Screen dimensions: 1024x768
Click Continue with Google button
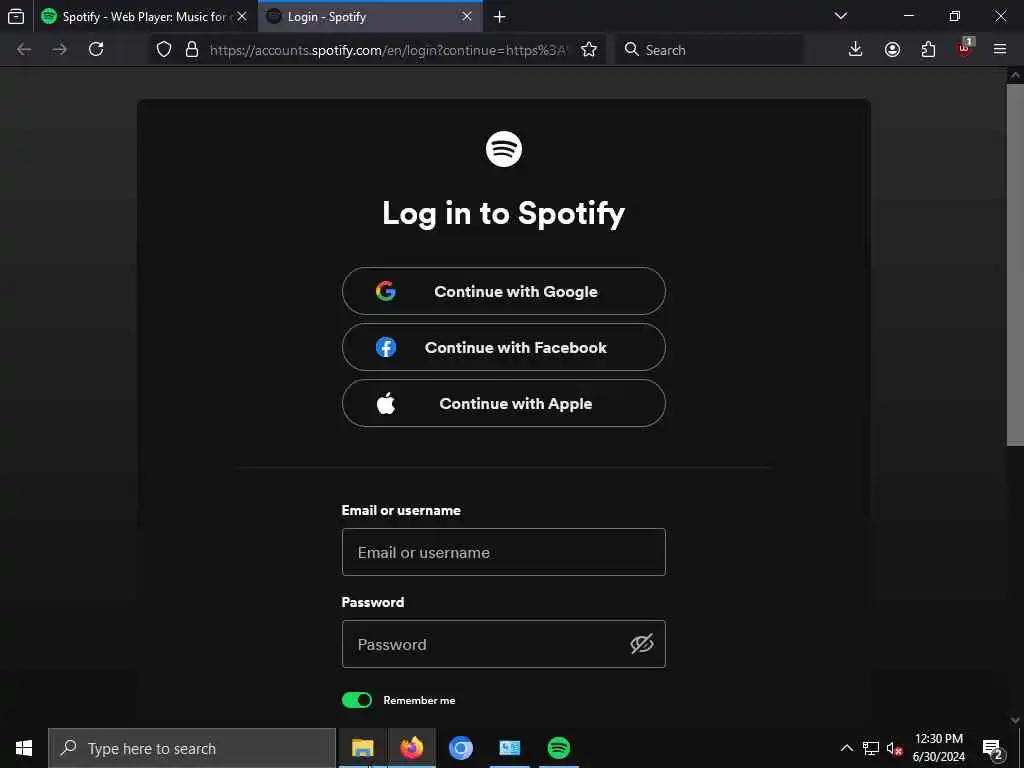[504, 291]
